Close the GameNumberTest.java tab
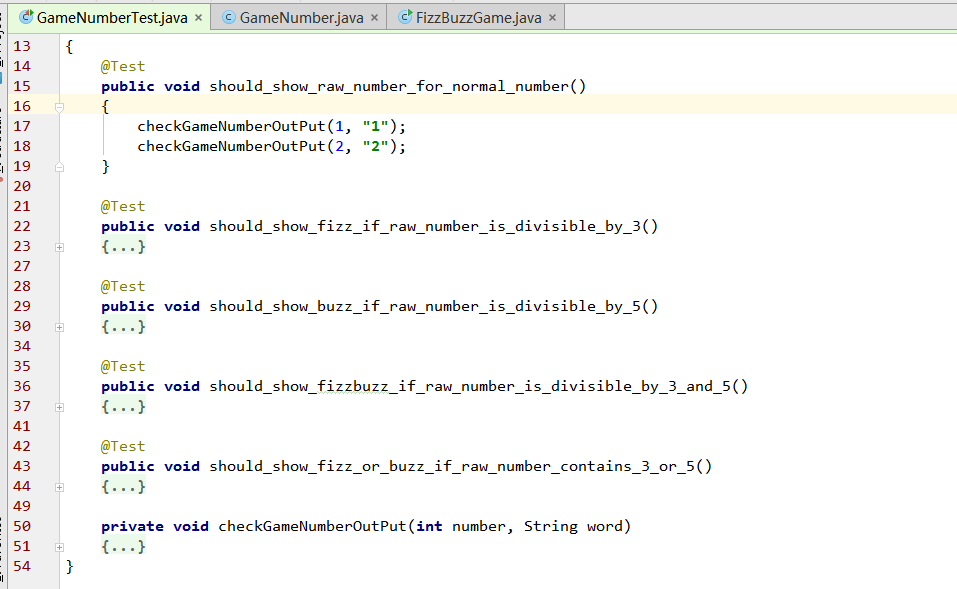The image size is (957, 589). (x=198, y=18)
